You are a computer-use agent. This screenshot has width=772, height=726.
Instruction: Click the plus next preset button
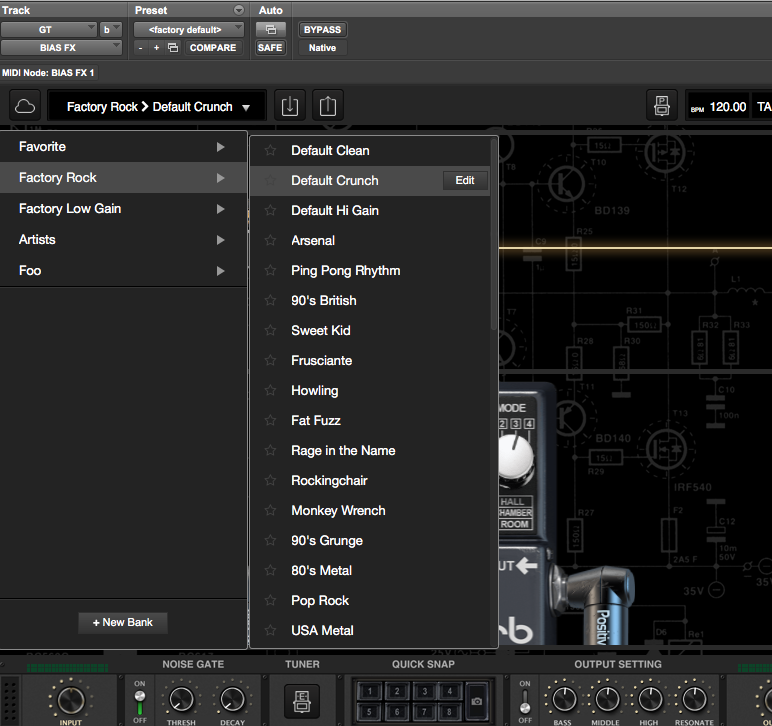157,48
